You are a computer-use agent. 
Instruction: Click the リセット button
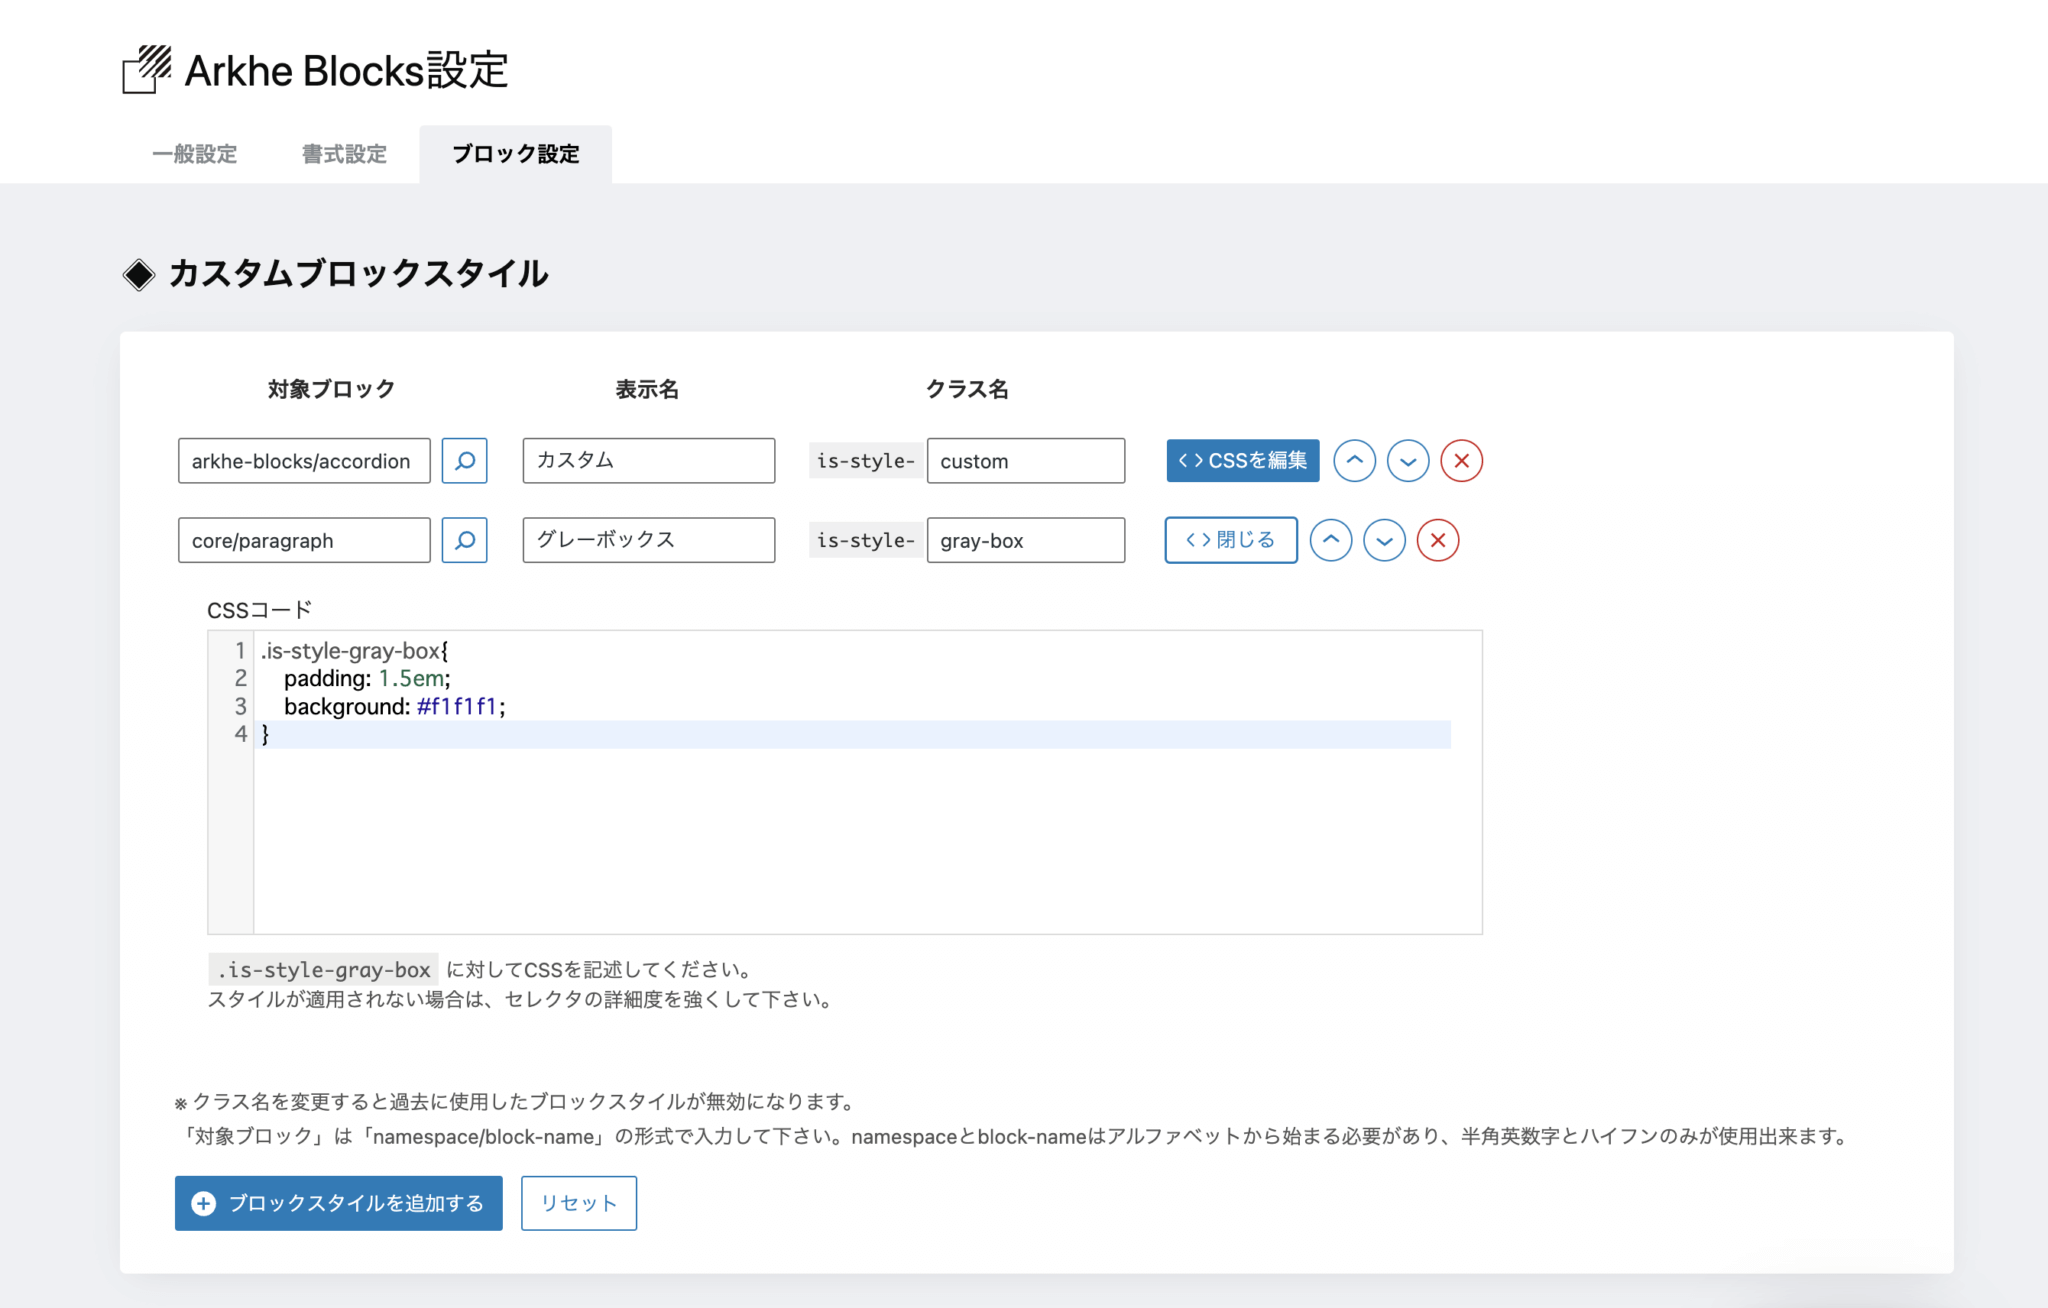tap(578, 1203)
